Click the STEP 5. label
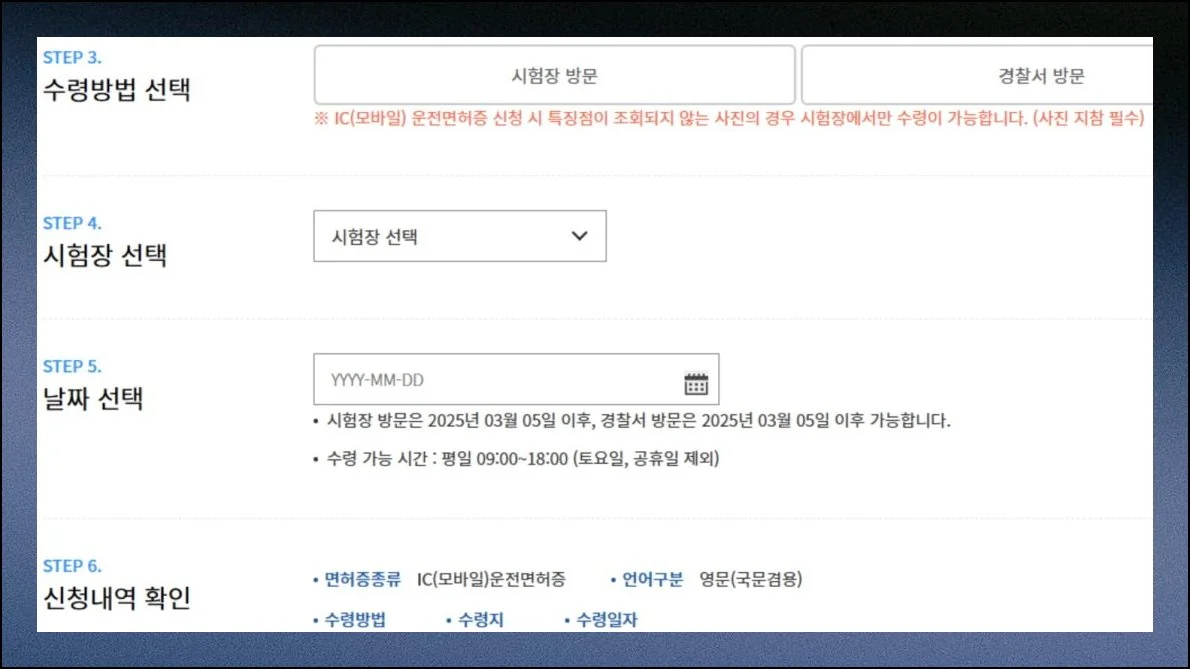 coord(72,366)
